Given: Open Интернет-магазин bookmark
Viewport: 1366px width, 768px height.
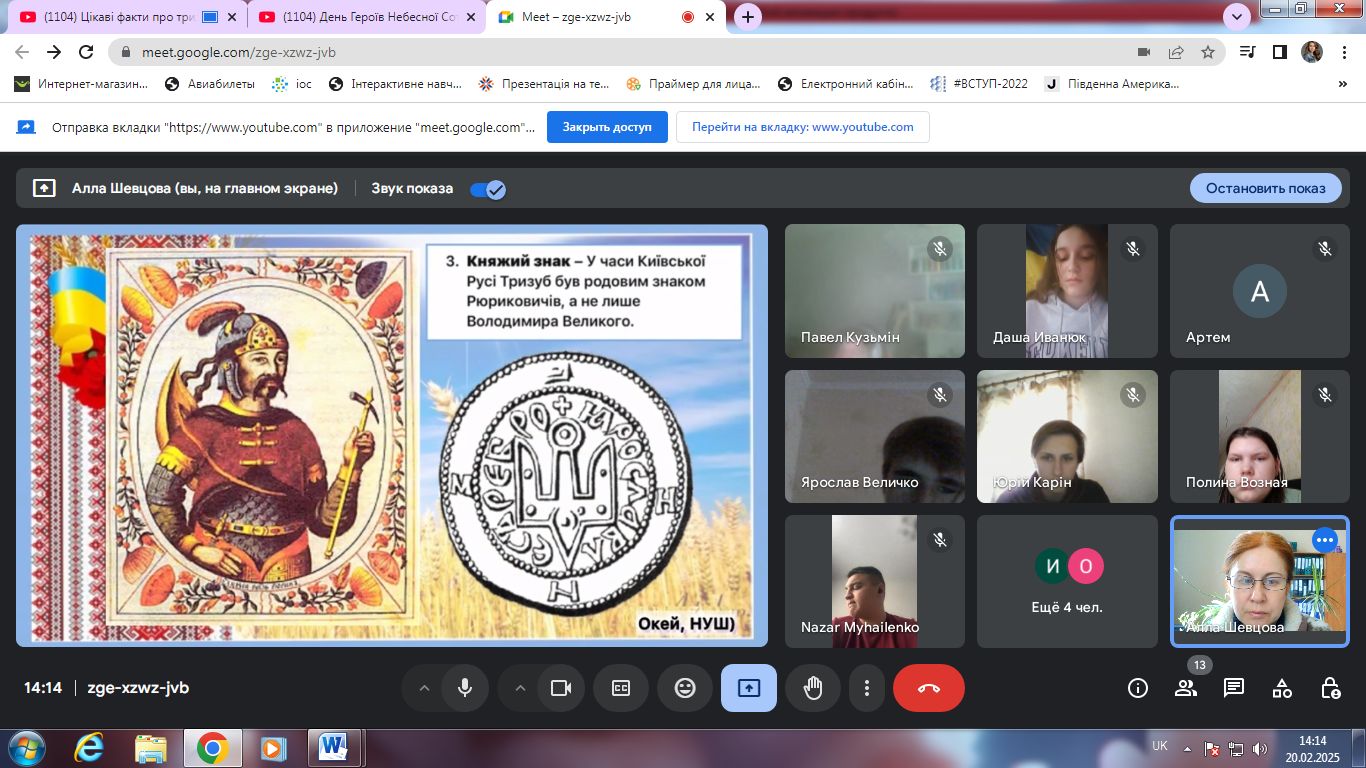Looking at the screenshot, I should pos(81,84).
